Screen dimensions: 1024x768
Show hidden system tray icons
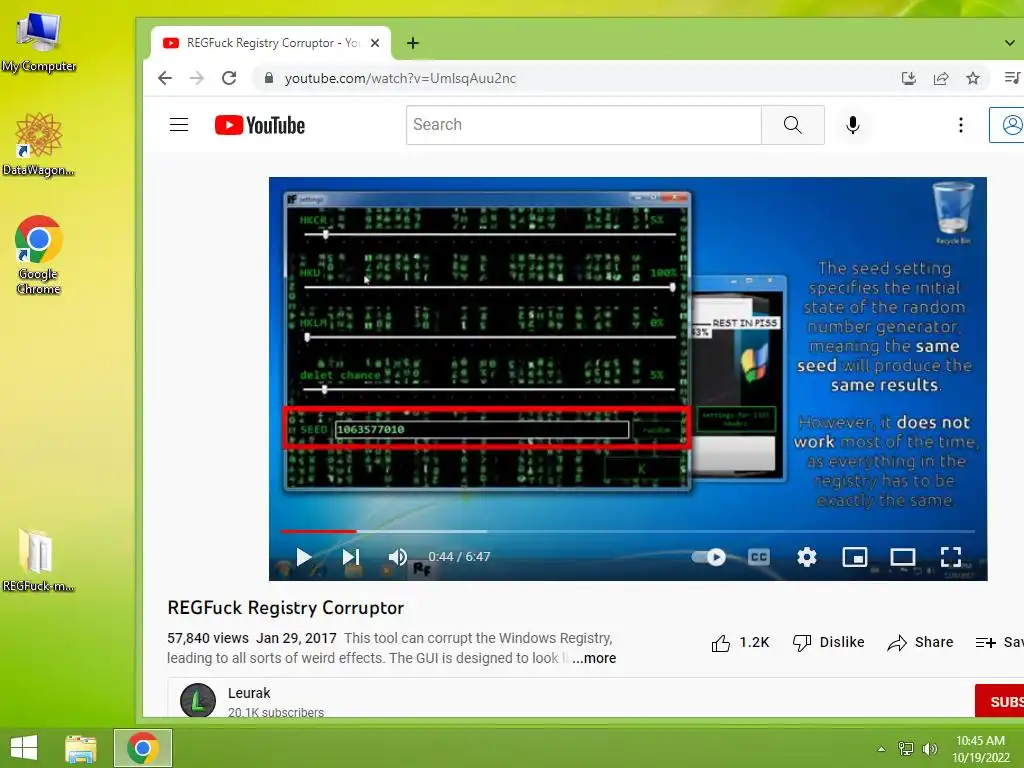coord(882,749)
